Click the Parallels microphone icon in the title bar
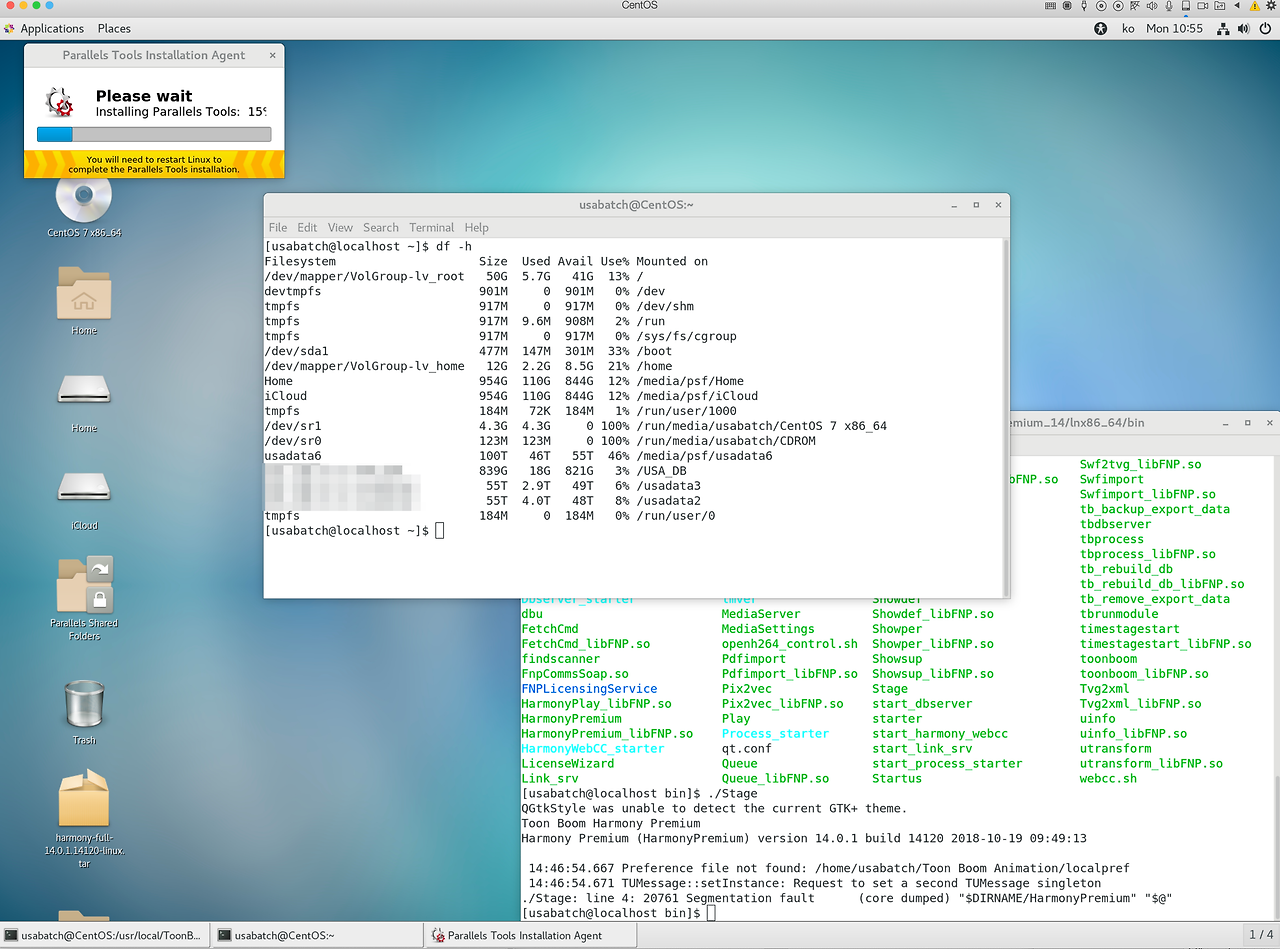This screenshot has height=949, width=1280. point(1168,7)
